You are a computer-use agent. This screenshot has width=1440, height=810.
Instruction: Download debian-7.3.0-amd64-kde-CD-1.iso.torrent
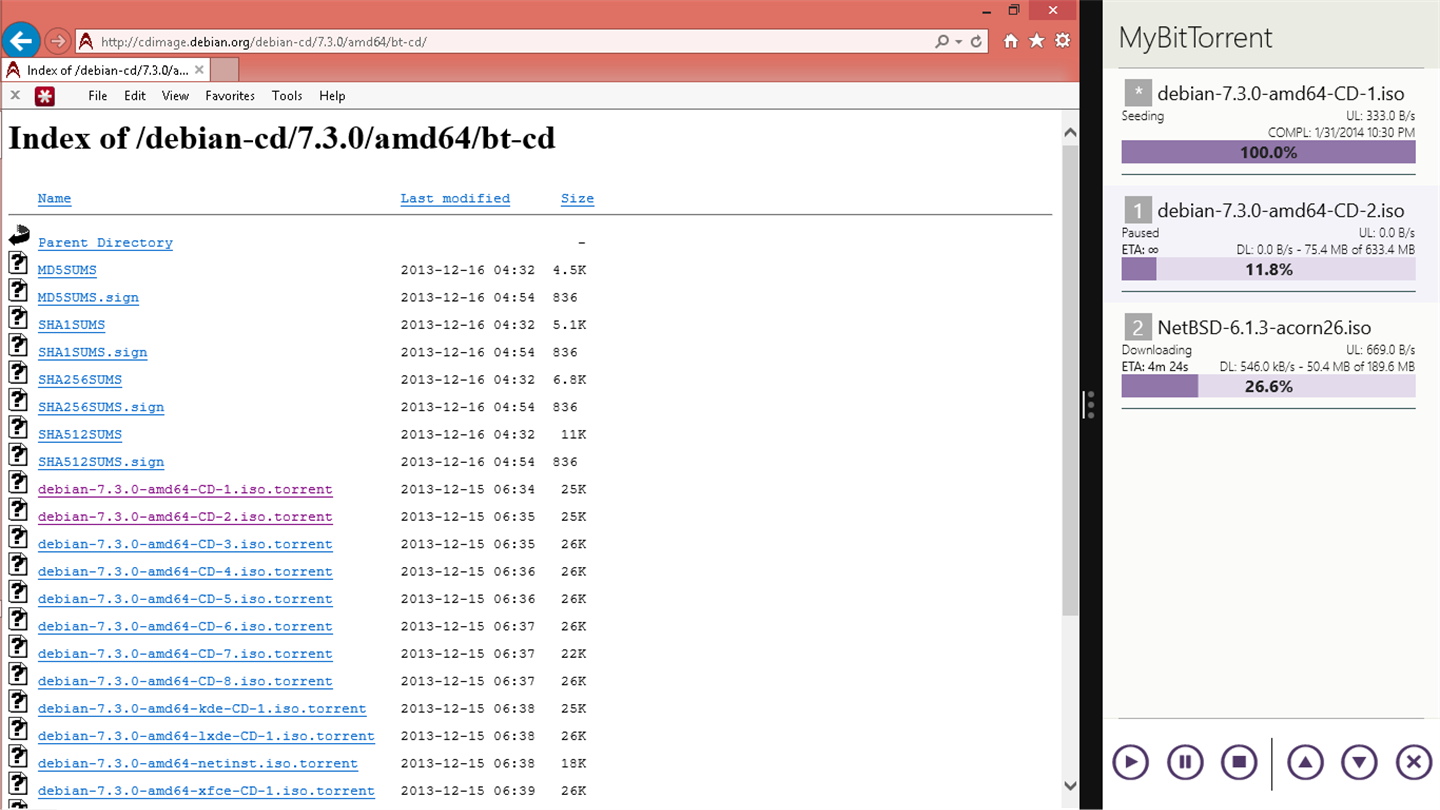tap(202, 709)
